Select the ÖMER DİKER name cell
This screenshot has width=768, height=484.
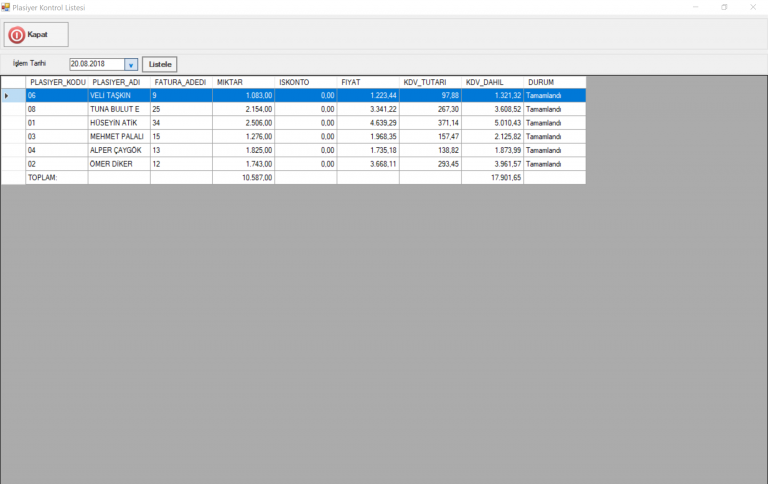(x=118, y=163)
